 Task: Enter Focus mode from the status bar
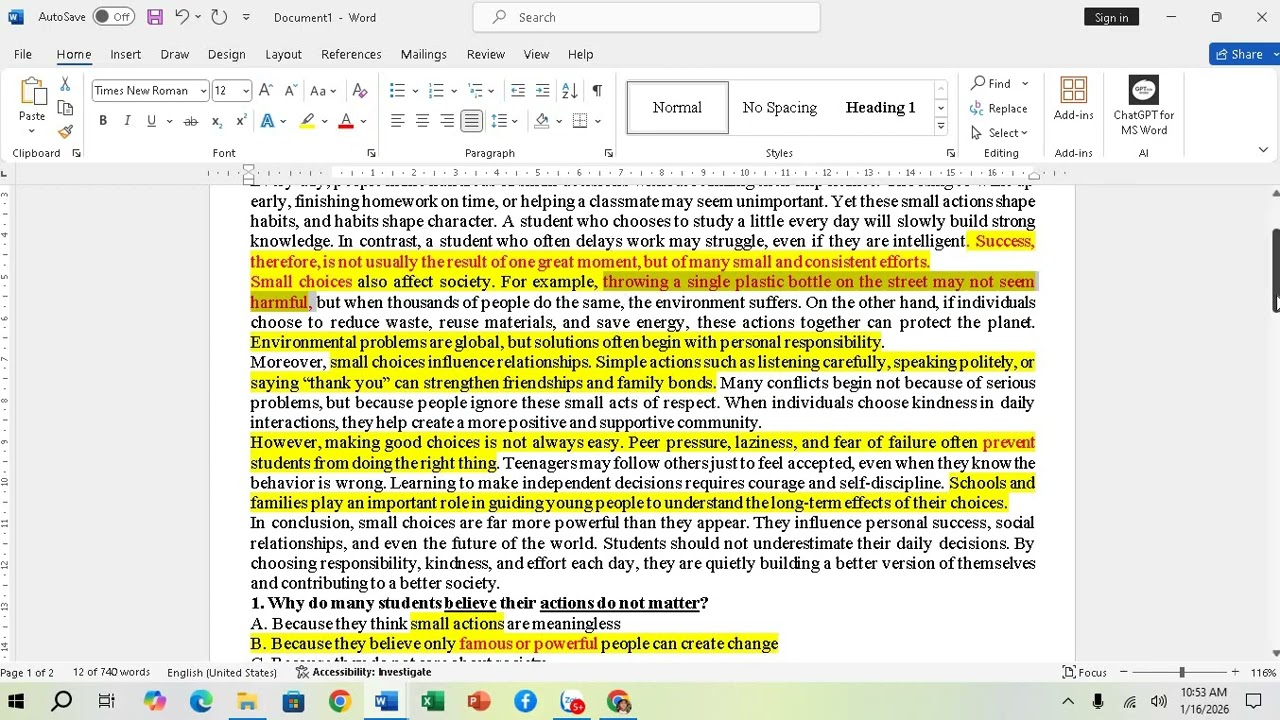[x=1085, y=672]
